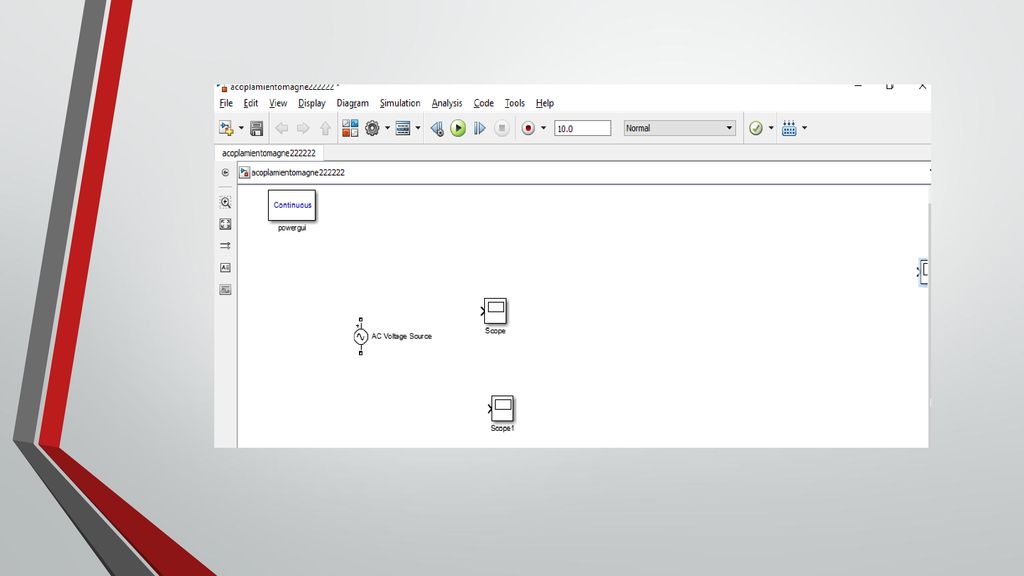Click the Up to Parent arrow
This screenshot has width=1024, height=576.
325,129
